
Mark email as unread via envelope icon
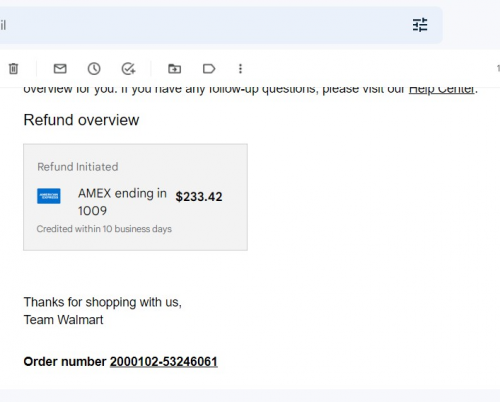click(60, 69)
